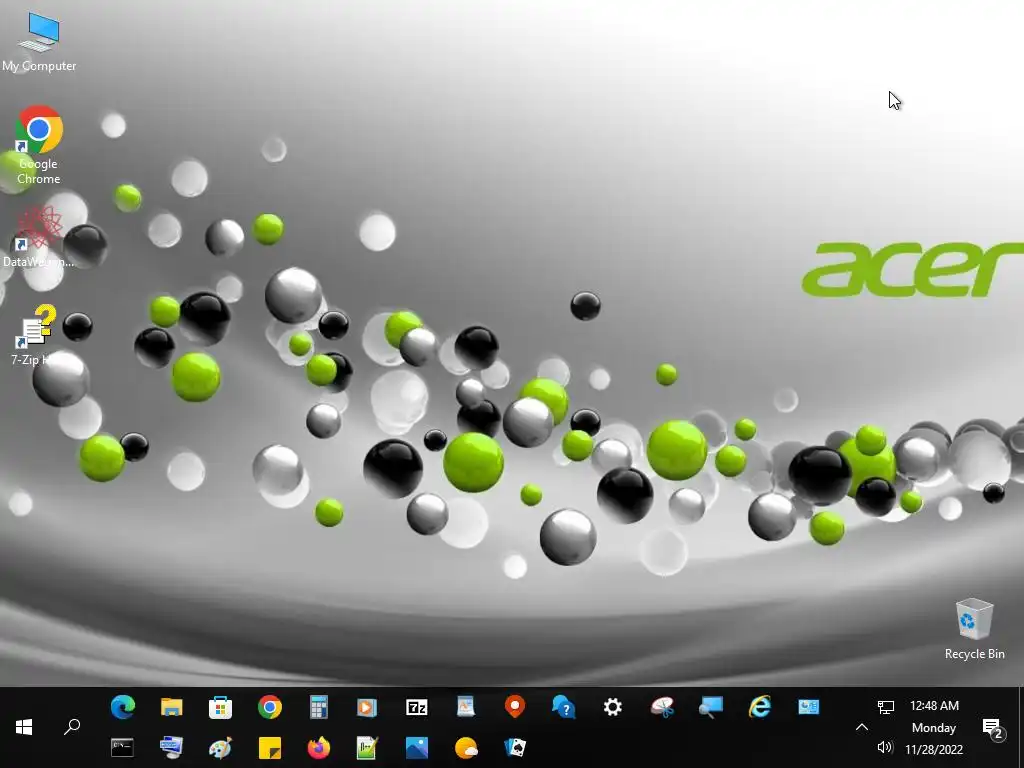Open Windows Media Player from taskbar

click(367, 707)
